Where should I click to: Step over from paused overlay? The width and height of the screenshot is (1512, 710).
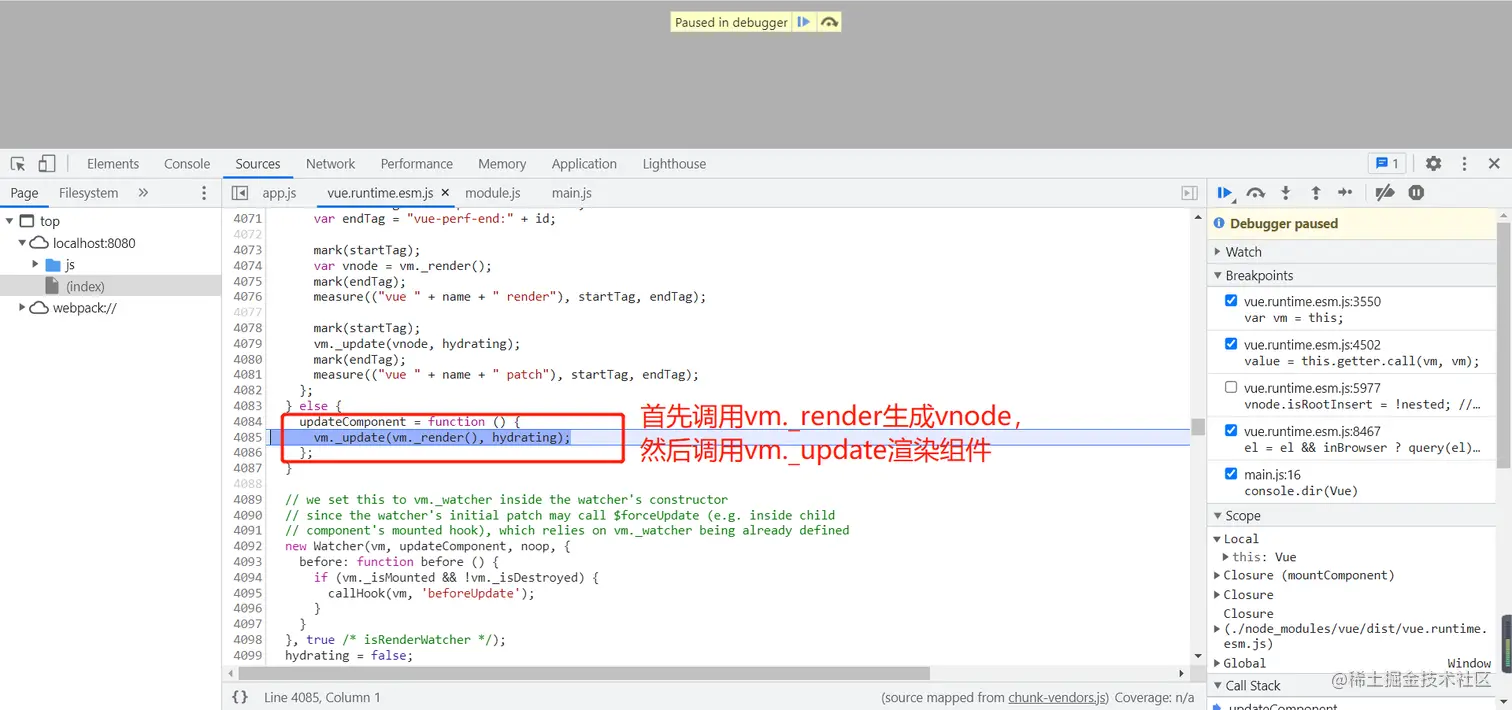[829, 22]
